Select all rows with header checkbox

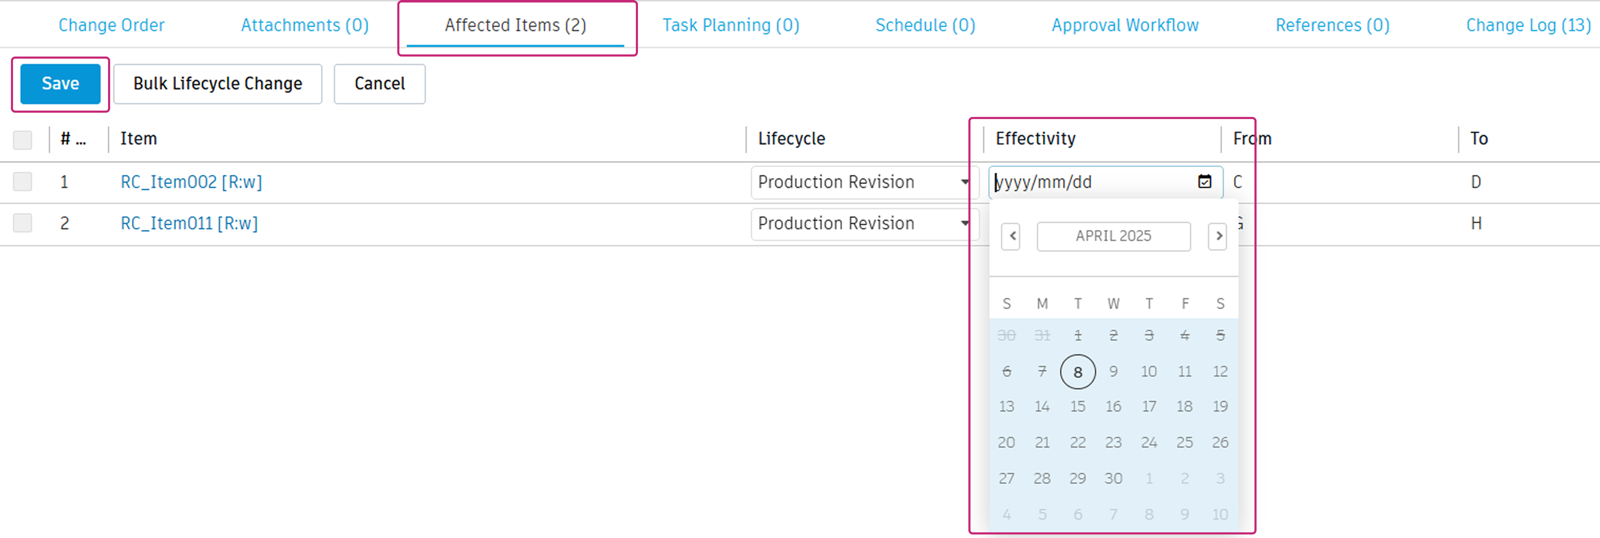pos(23,140)
